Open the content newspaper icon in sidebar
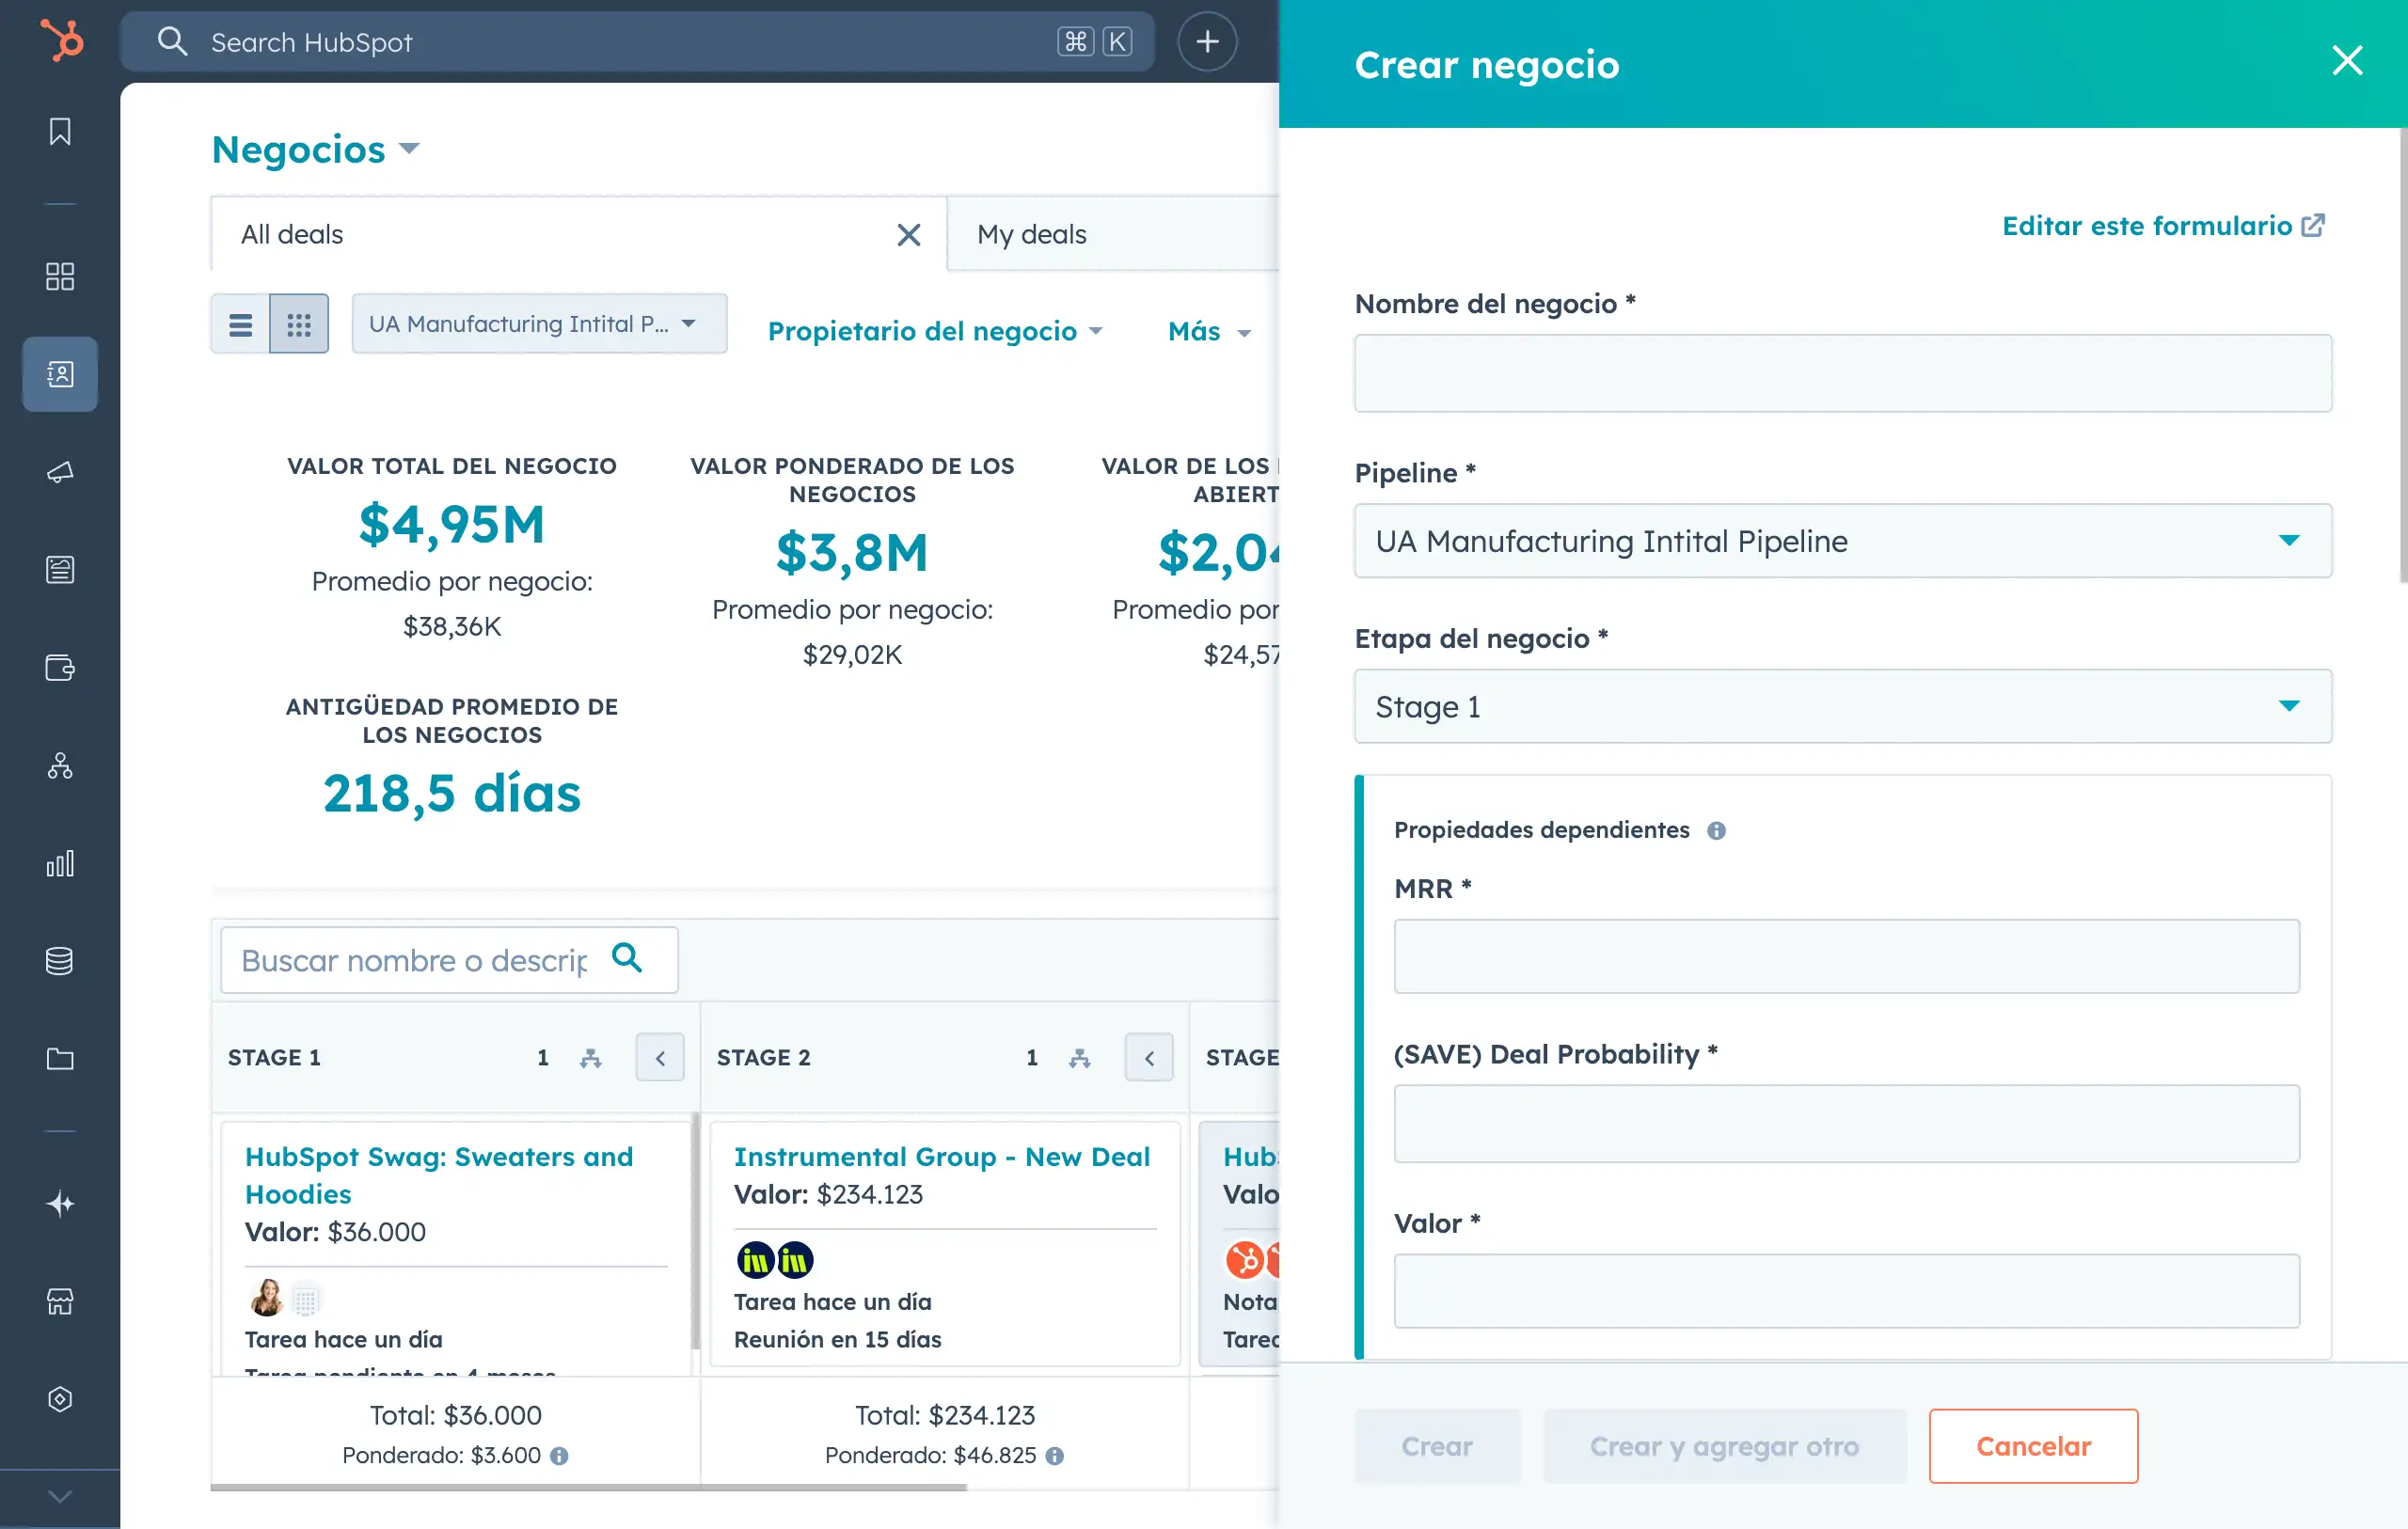The width and height of the screenshot is (2408, 1529). click(x=60, y=570)
